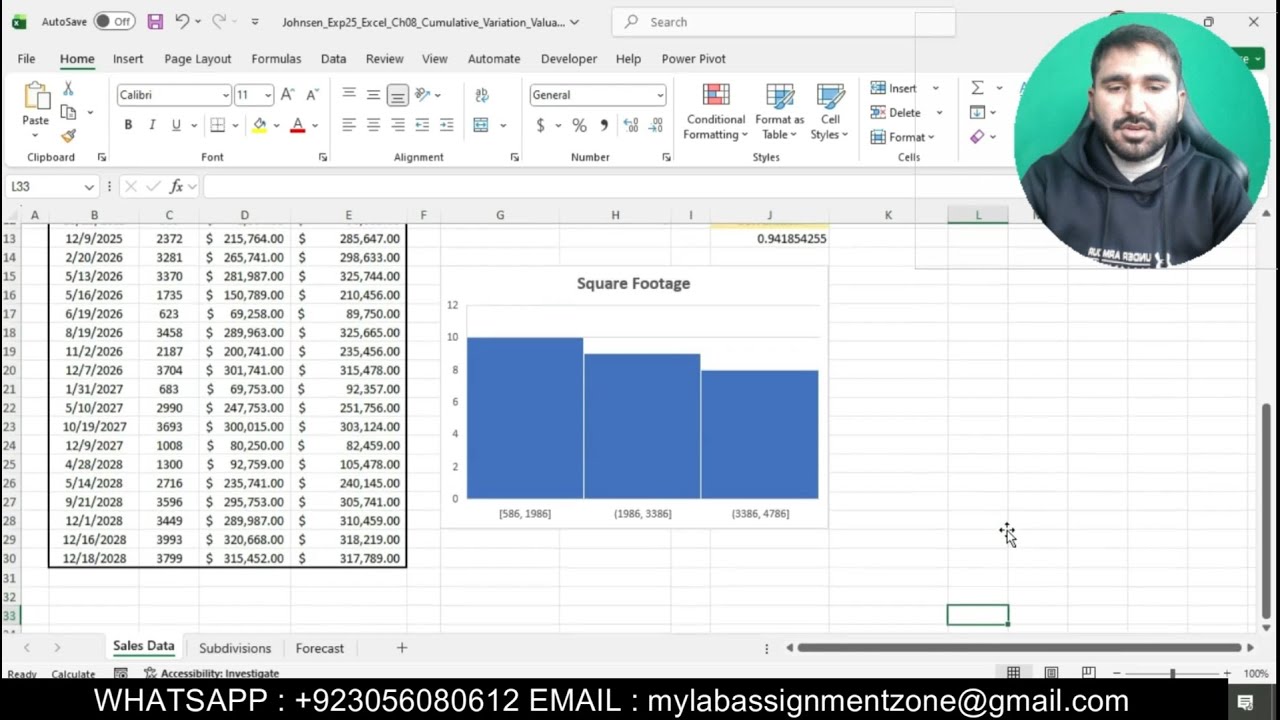This screenshot has width=1280, height=720.
Task: Switch to Page Layout view icon
Action: point(1051,673)
